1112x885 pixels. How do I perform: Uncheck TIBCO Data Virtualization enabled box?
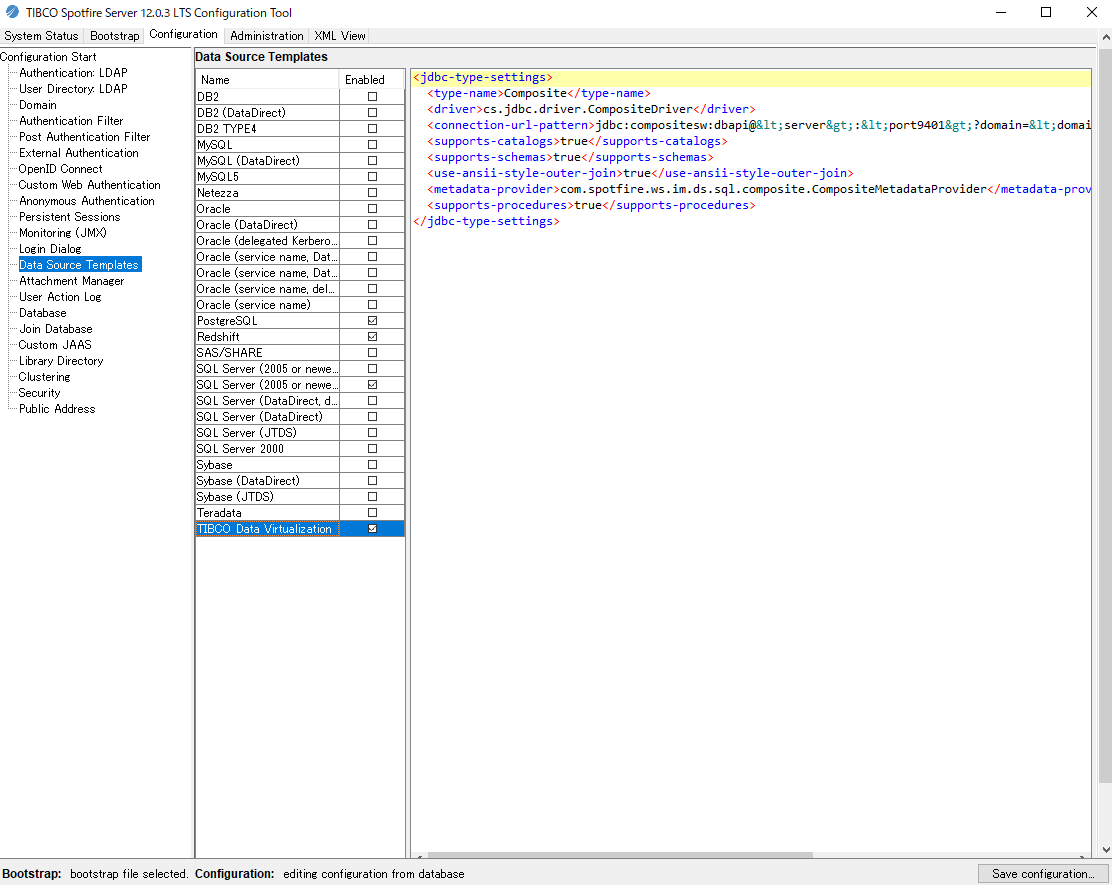pyautogui.click(x=372, y=529)
